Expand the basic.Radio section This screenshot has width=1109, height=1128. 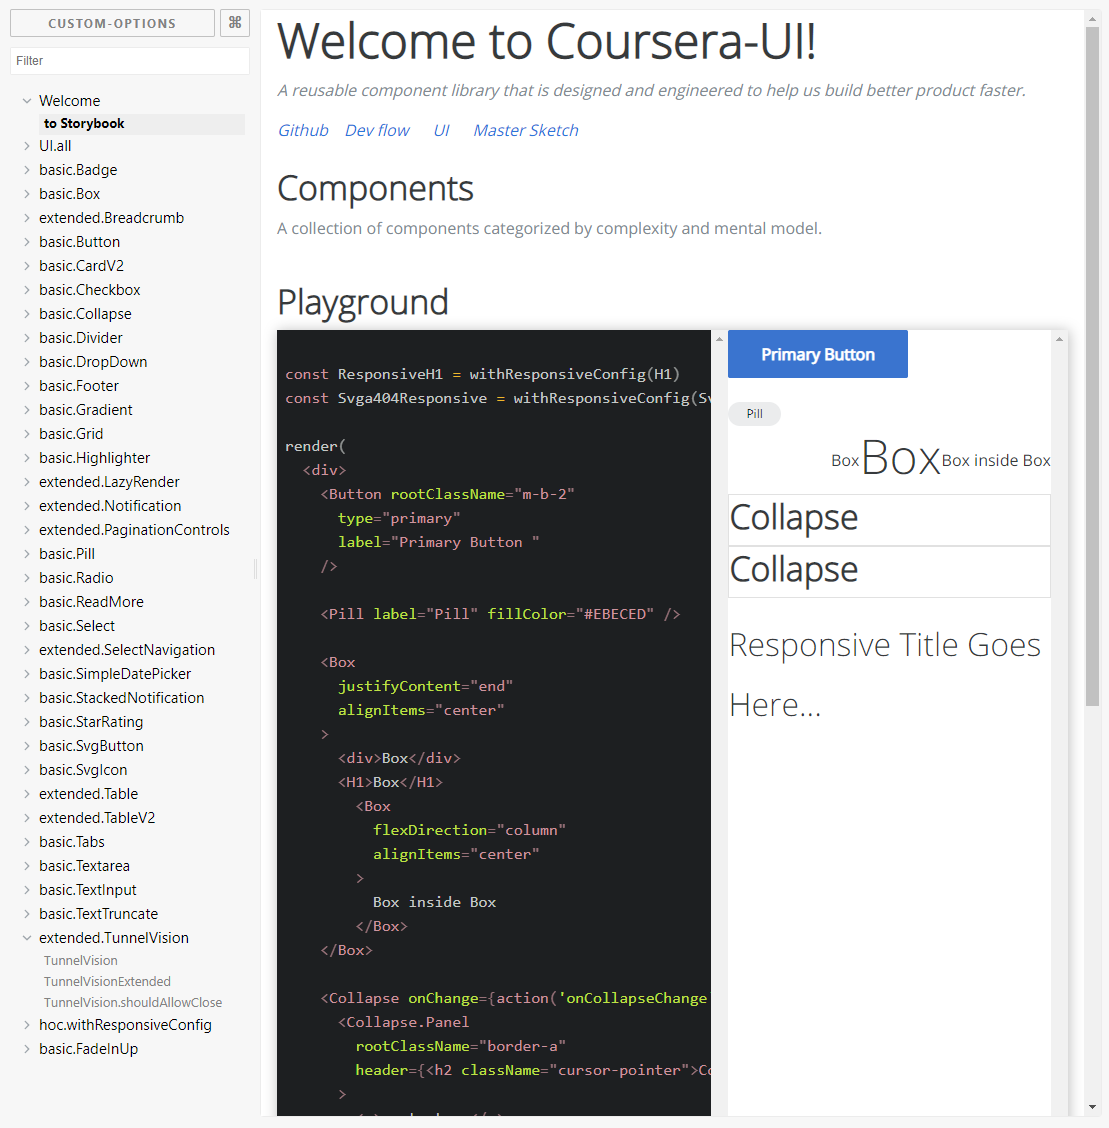(76, 578)
